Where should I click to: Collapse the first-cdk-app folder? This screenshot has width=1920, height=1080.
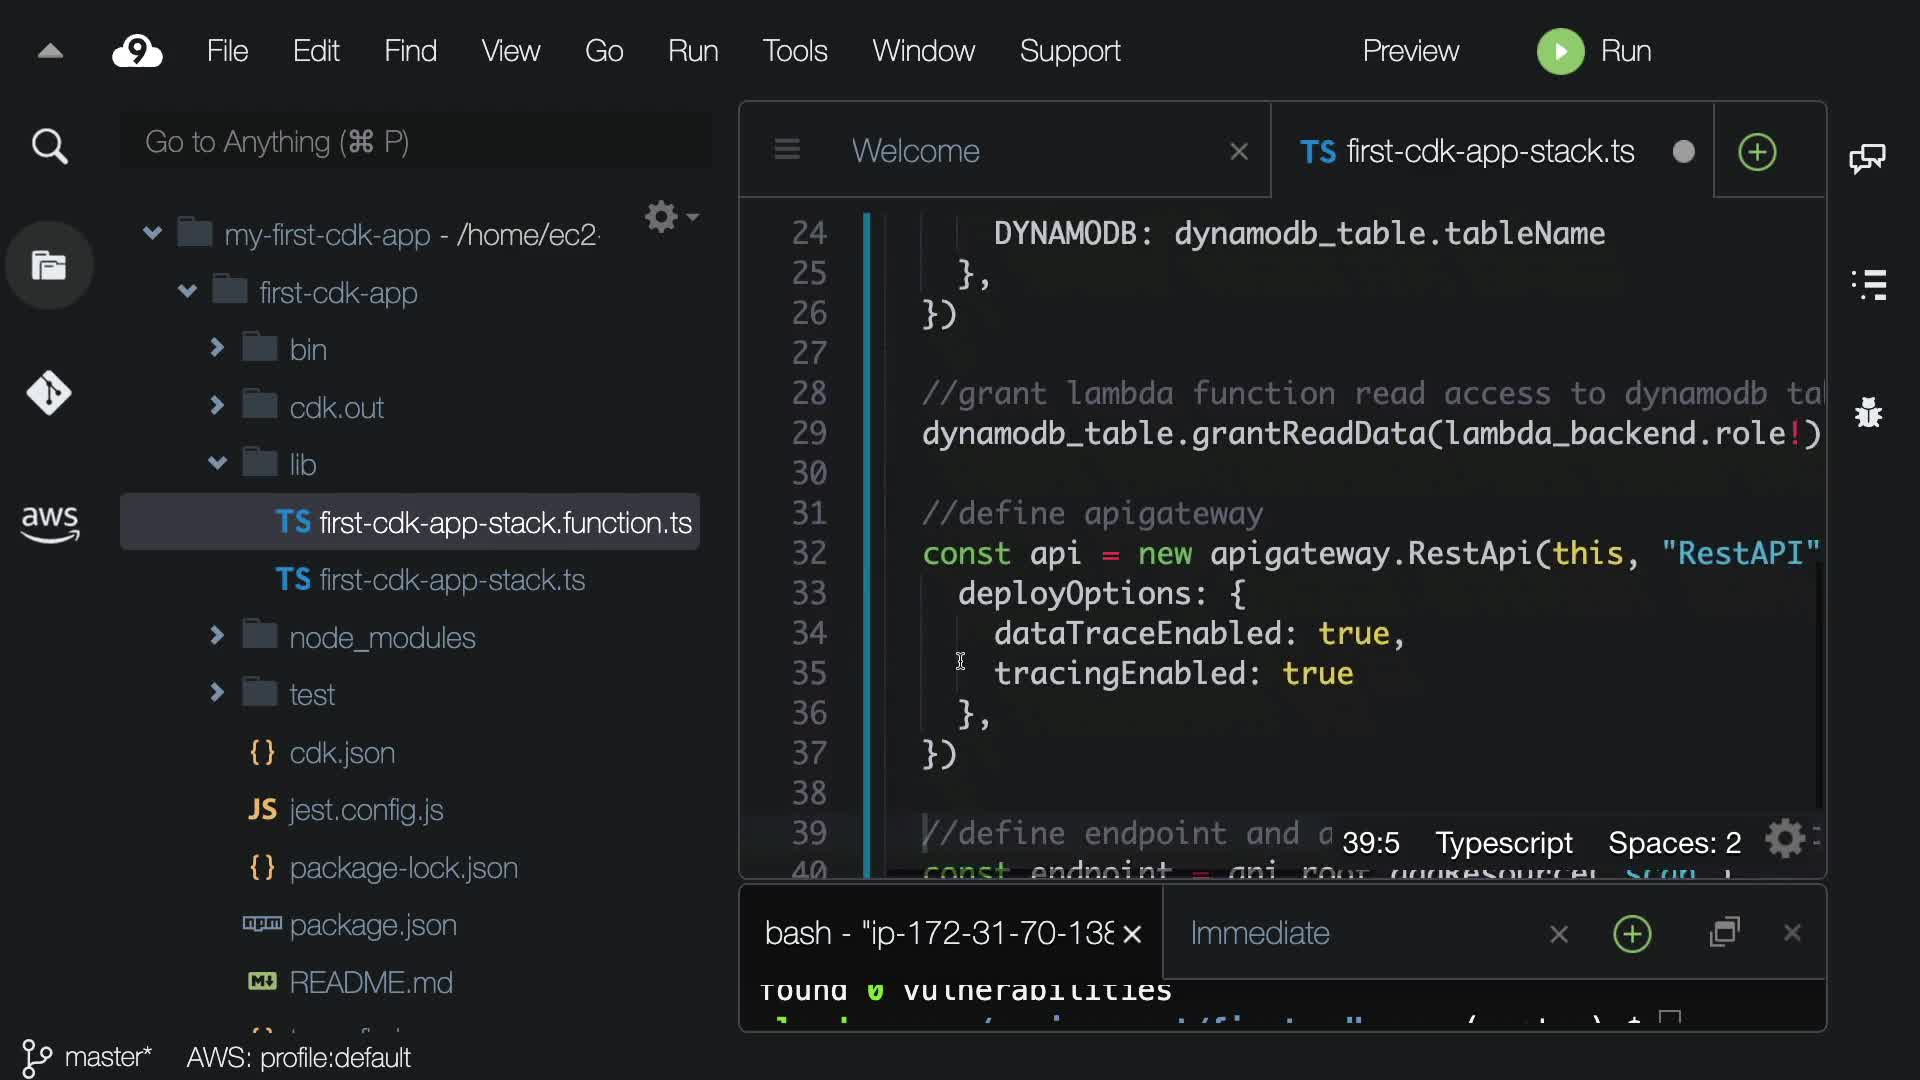pyautogui.click(x=187, y=292)
